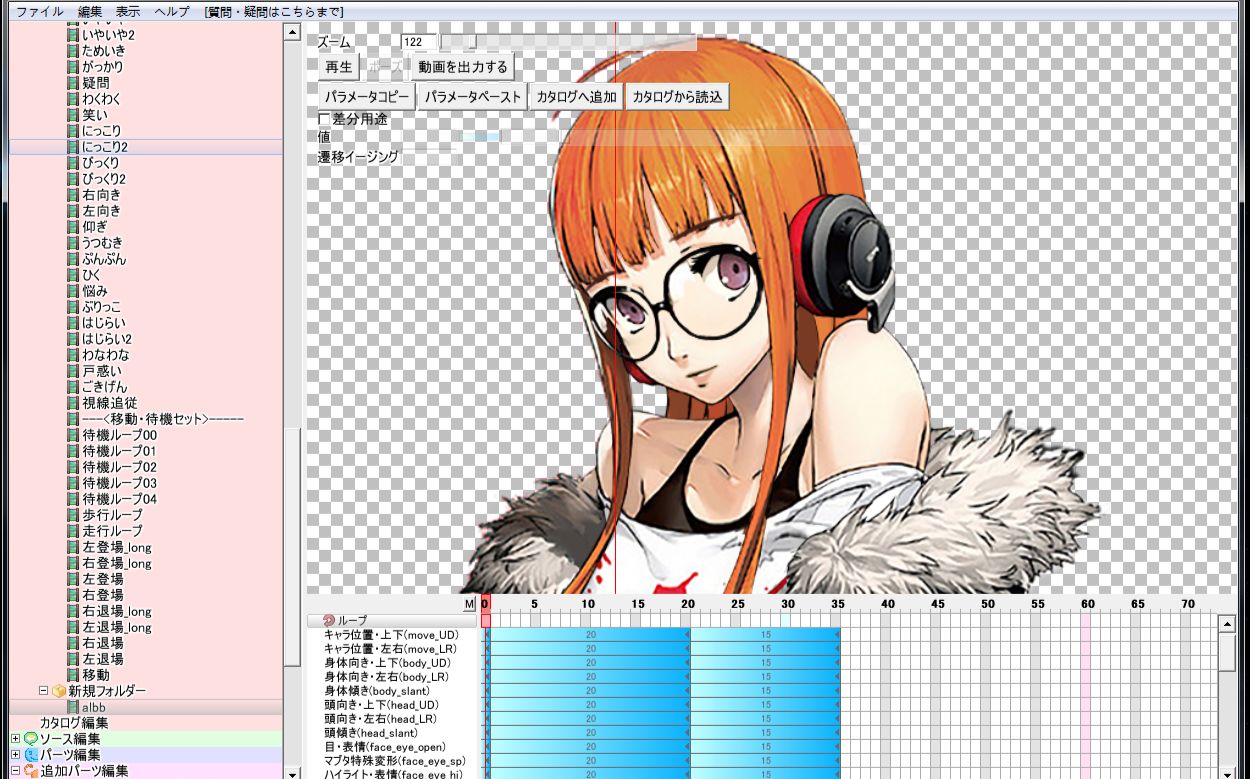Select the film icon for ぷんぷん

73,259
